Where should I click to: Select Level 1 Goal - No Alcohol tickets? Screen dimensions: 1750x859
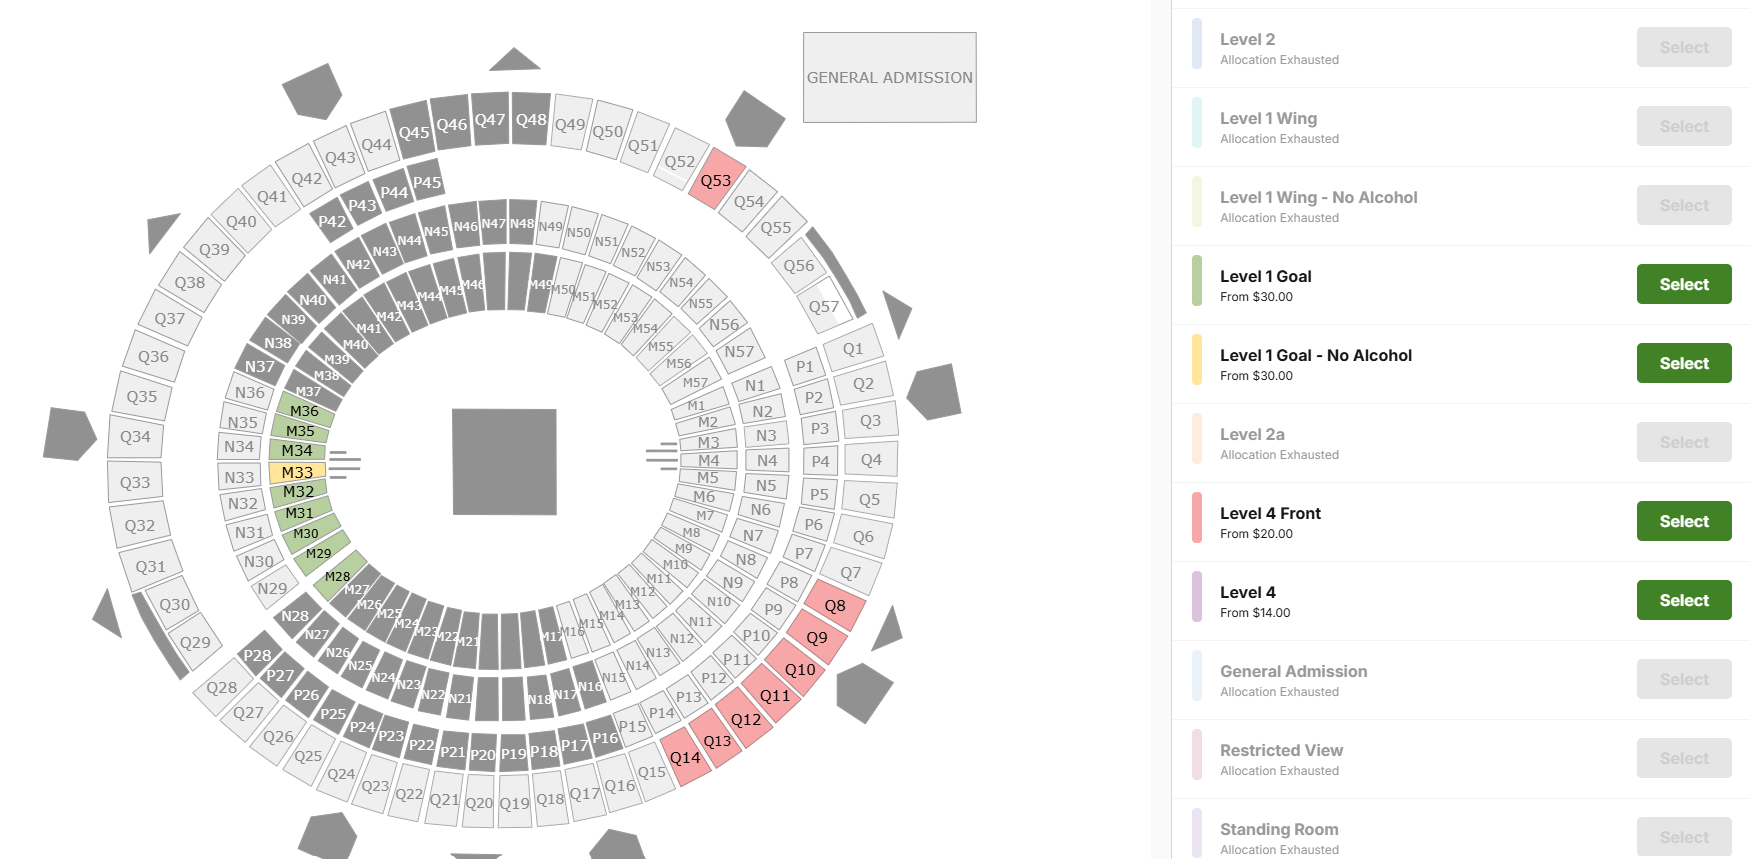coord(1683,363)
